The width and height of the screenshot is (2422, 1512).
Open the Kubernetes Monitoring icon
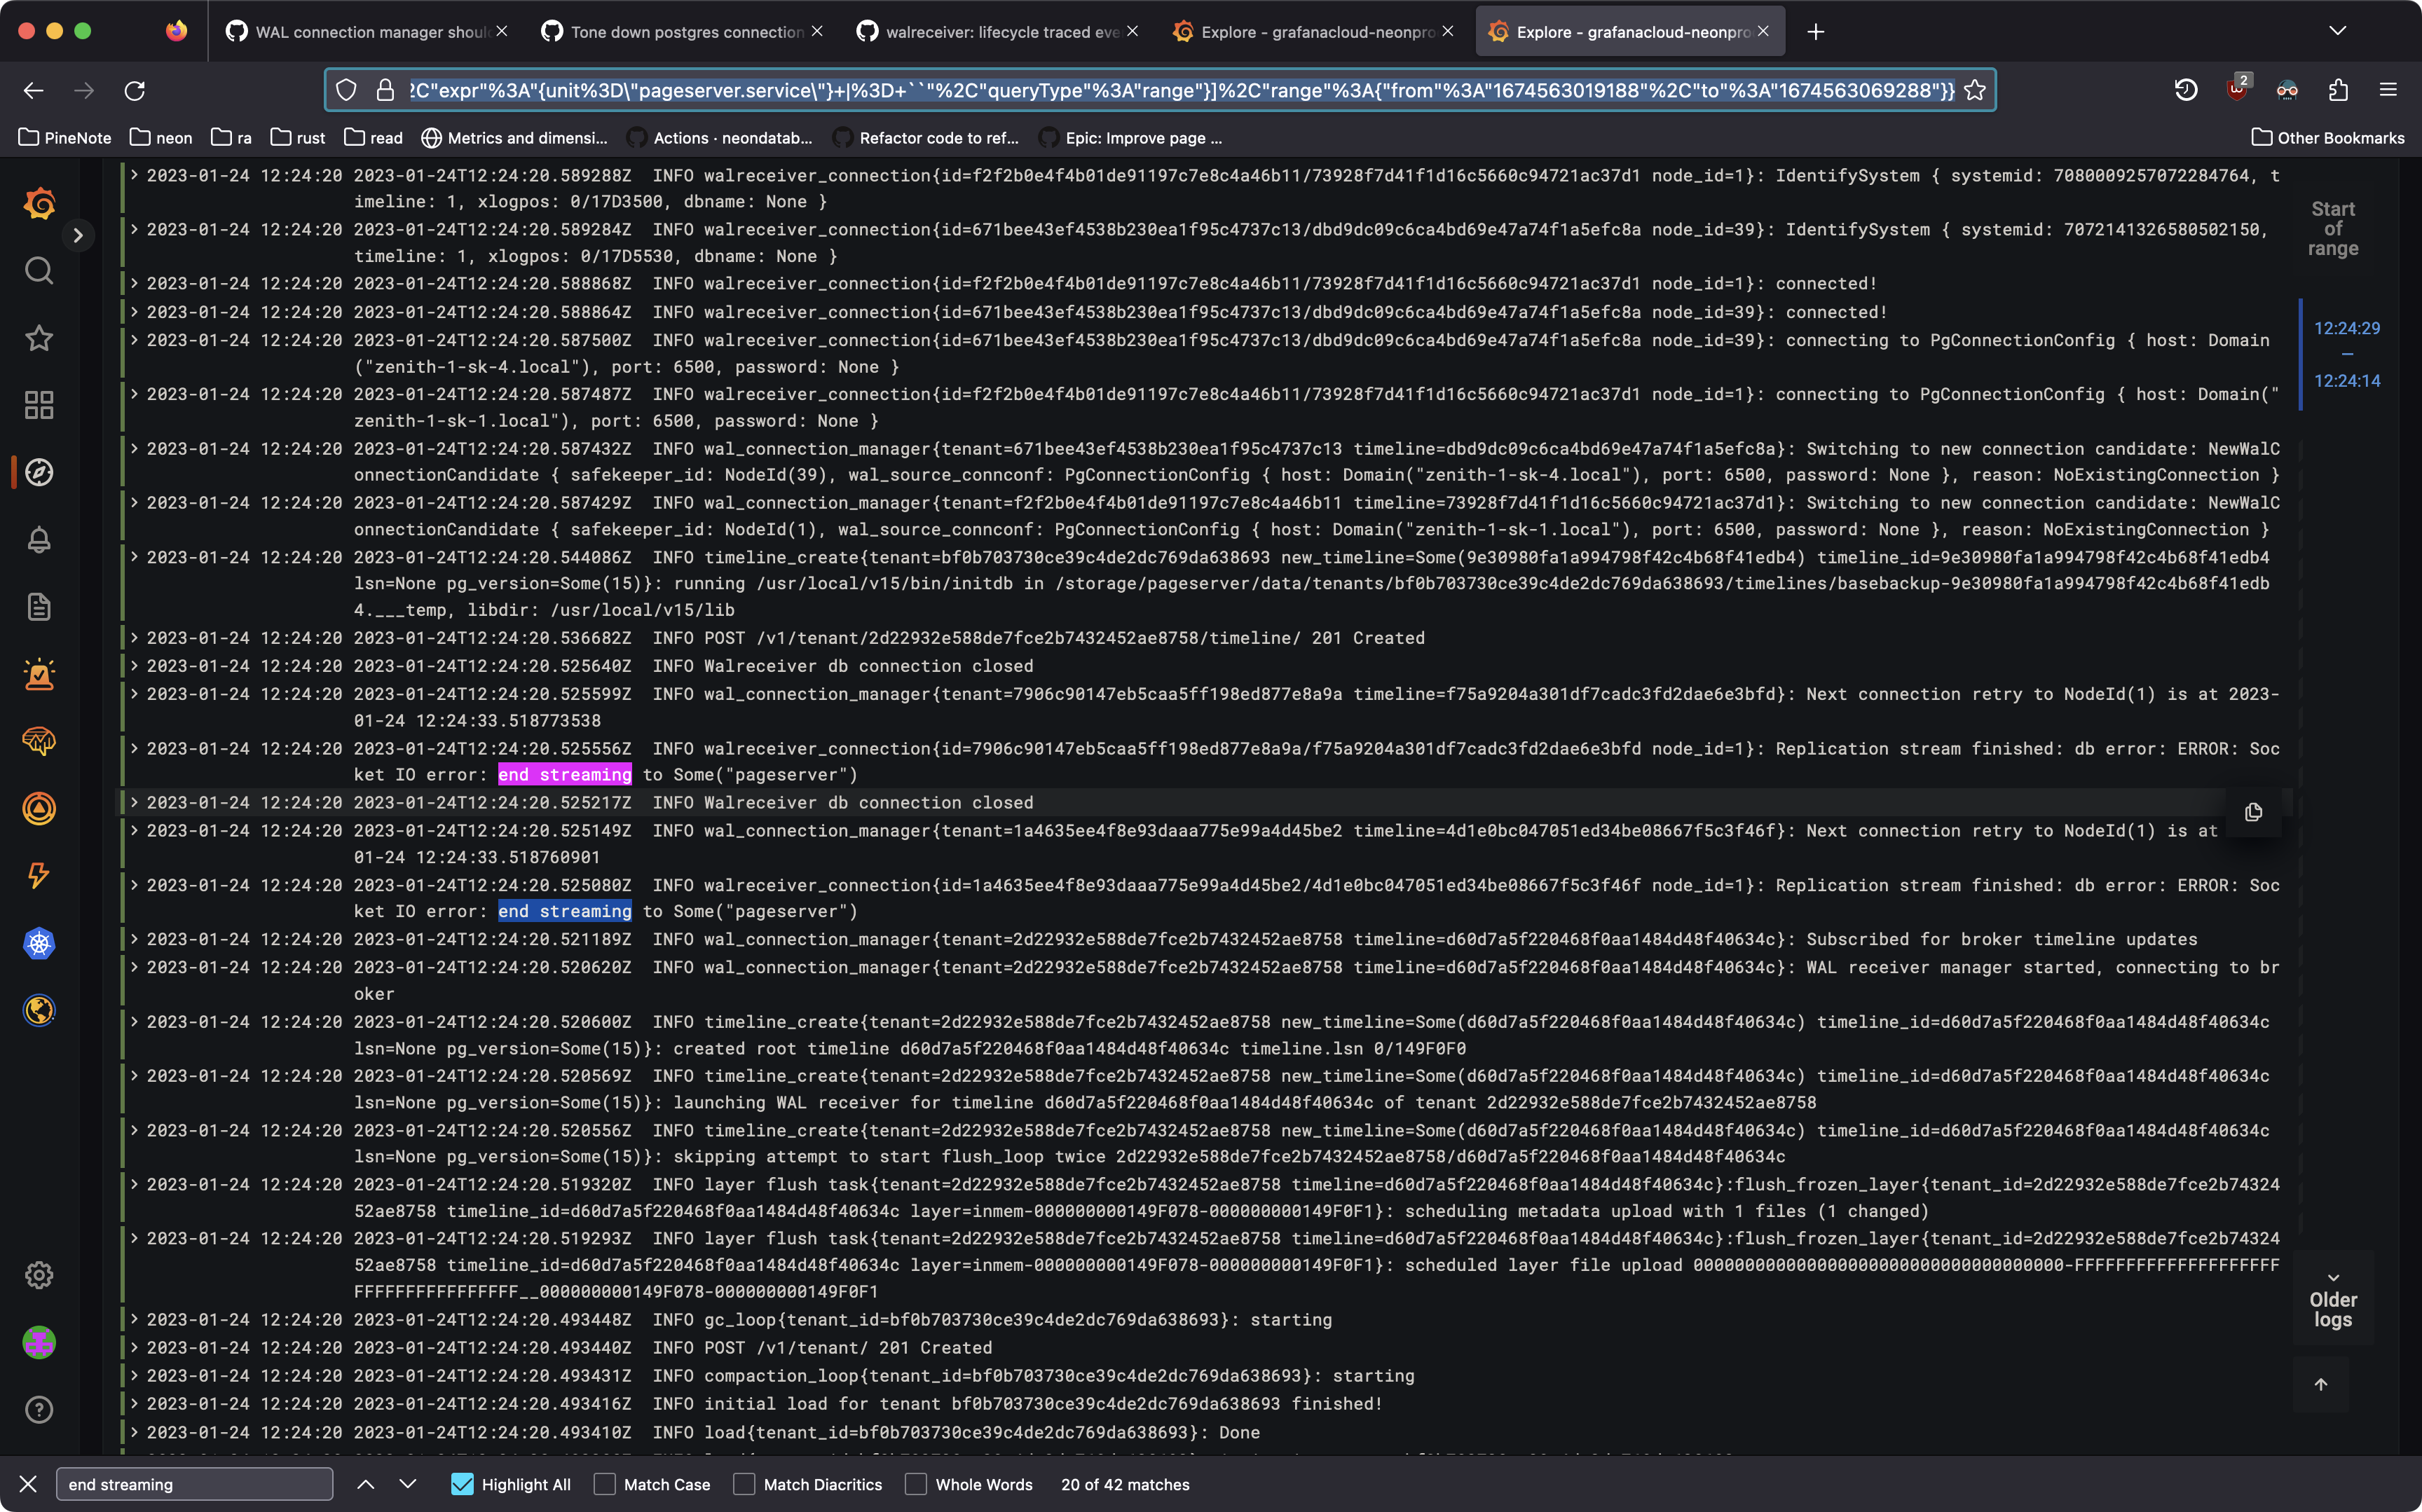39,942
